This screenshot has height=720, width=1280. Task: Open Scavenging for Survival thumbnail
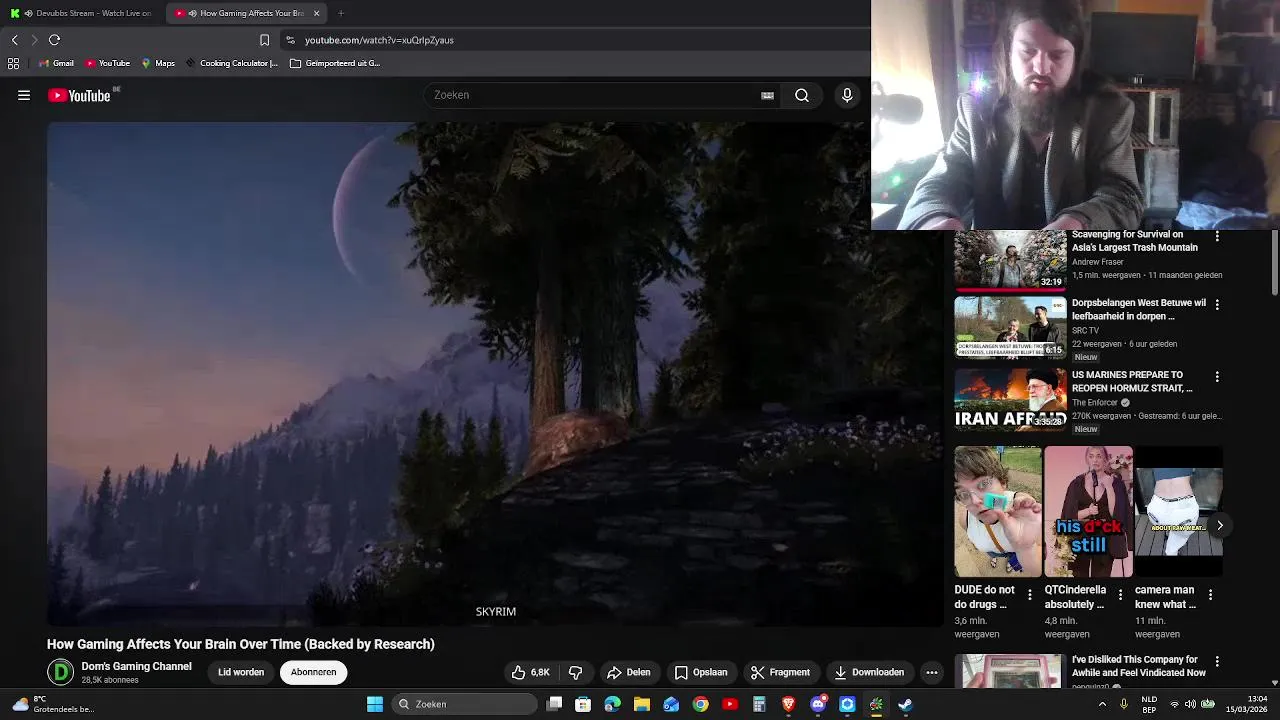pyautogui.click(x=1010, y=259)
